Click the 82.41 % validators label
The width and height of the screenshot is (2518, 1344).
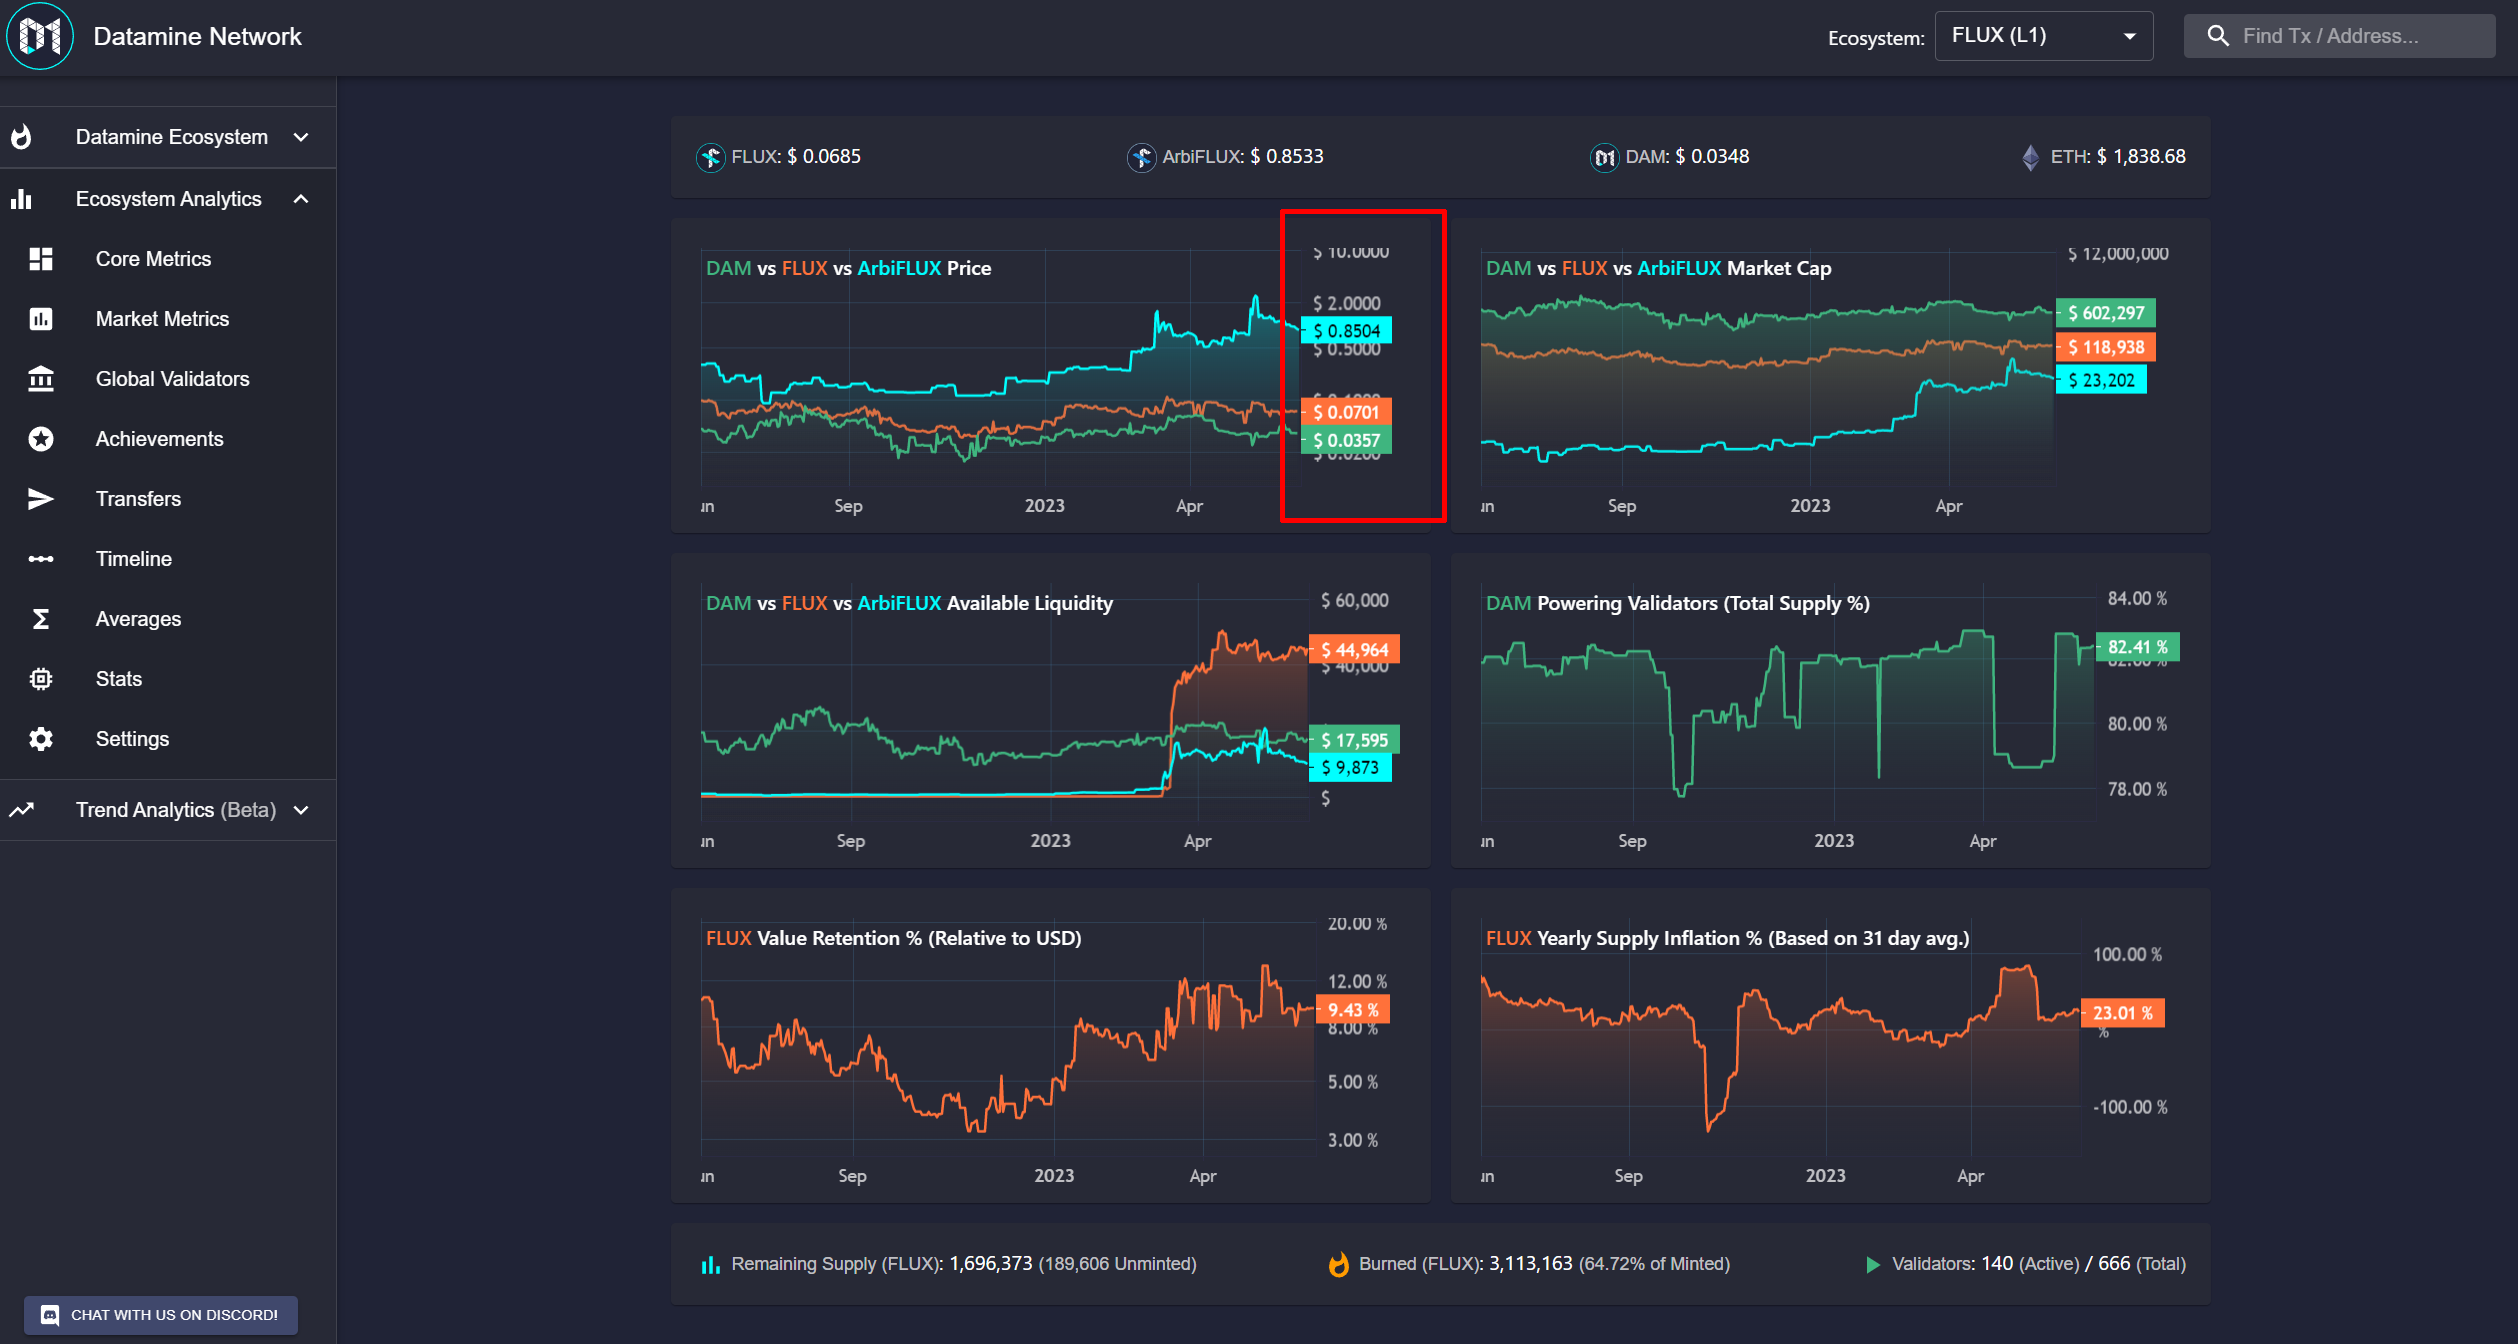click(2137, 647)
